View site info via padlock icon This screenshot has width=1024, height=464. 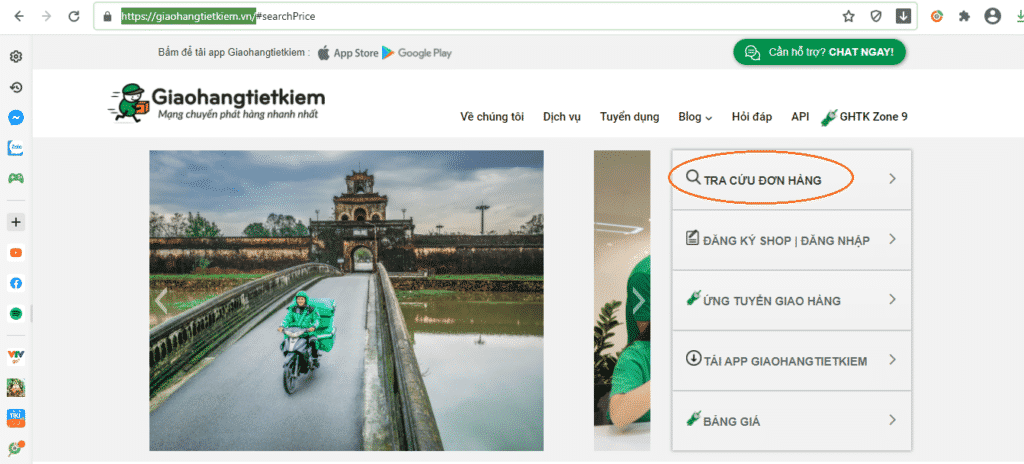click(108, 16)
